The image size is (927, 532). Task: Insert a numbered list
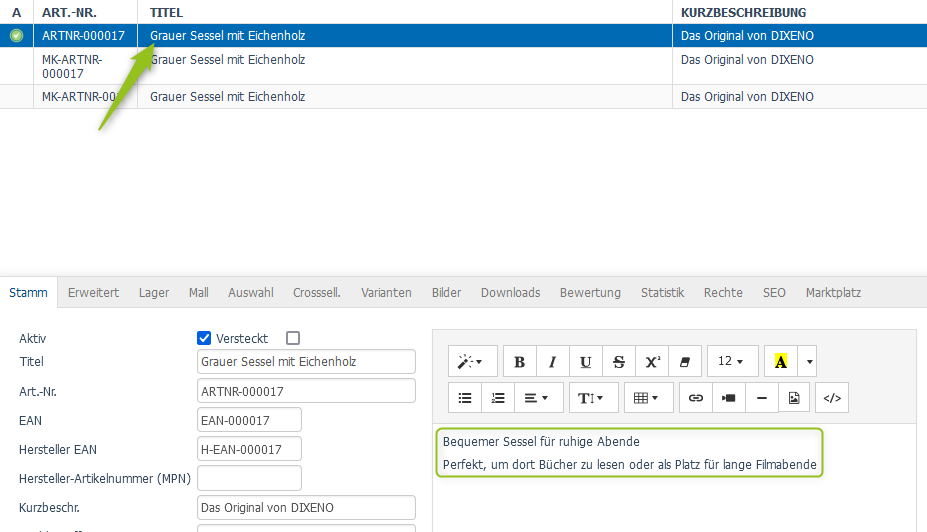pyautogui.click(x=498, y=398)
